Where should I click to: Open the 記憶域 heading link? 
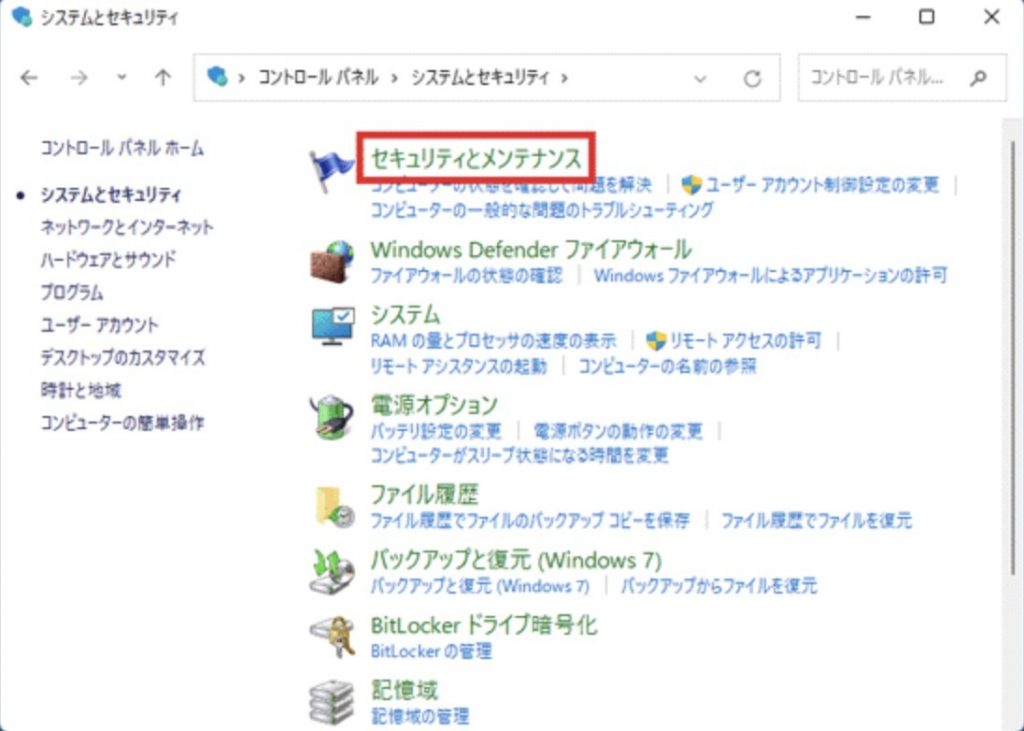click(404, 690)
